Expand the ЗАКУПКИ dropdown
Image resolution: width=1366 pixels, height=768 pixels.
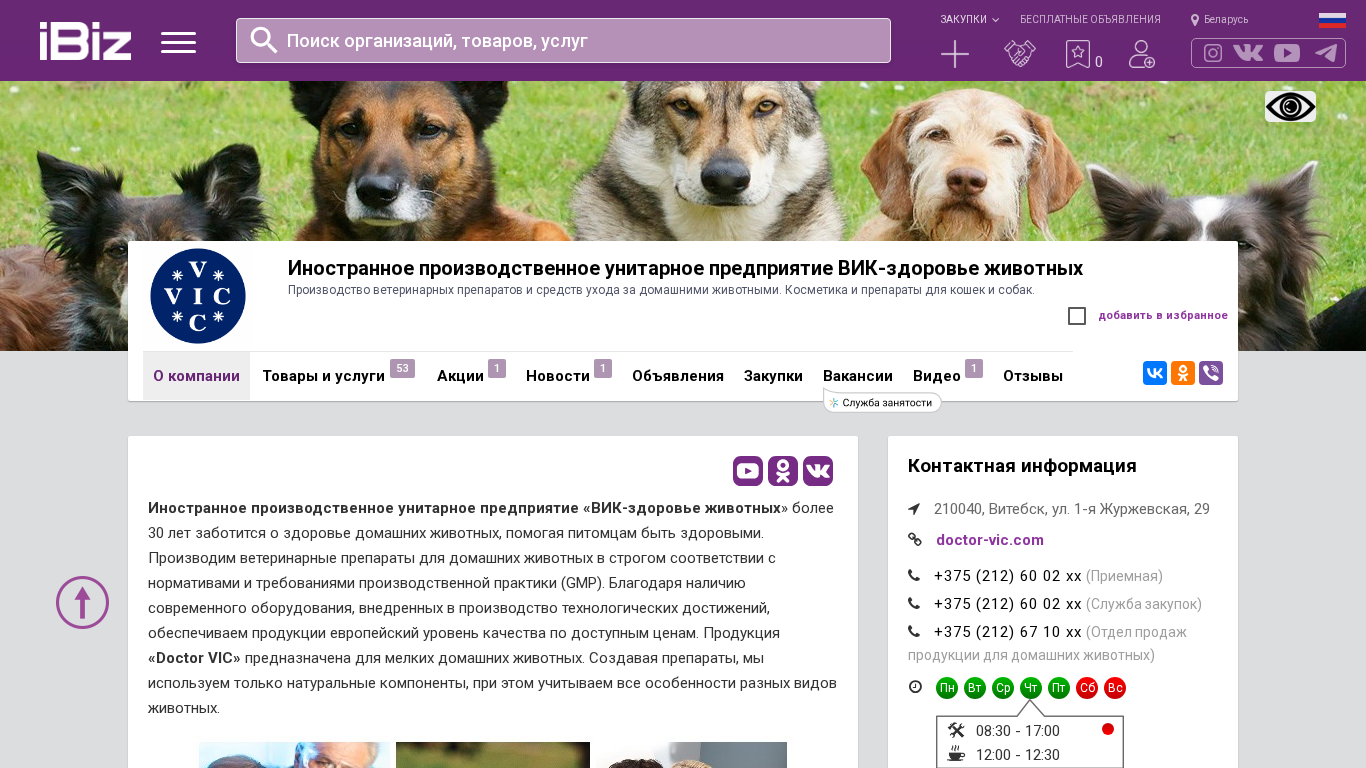(x=969, y=20)
